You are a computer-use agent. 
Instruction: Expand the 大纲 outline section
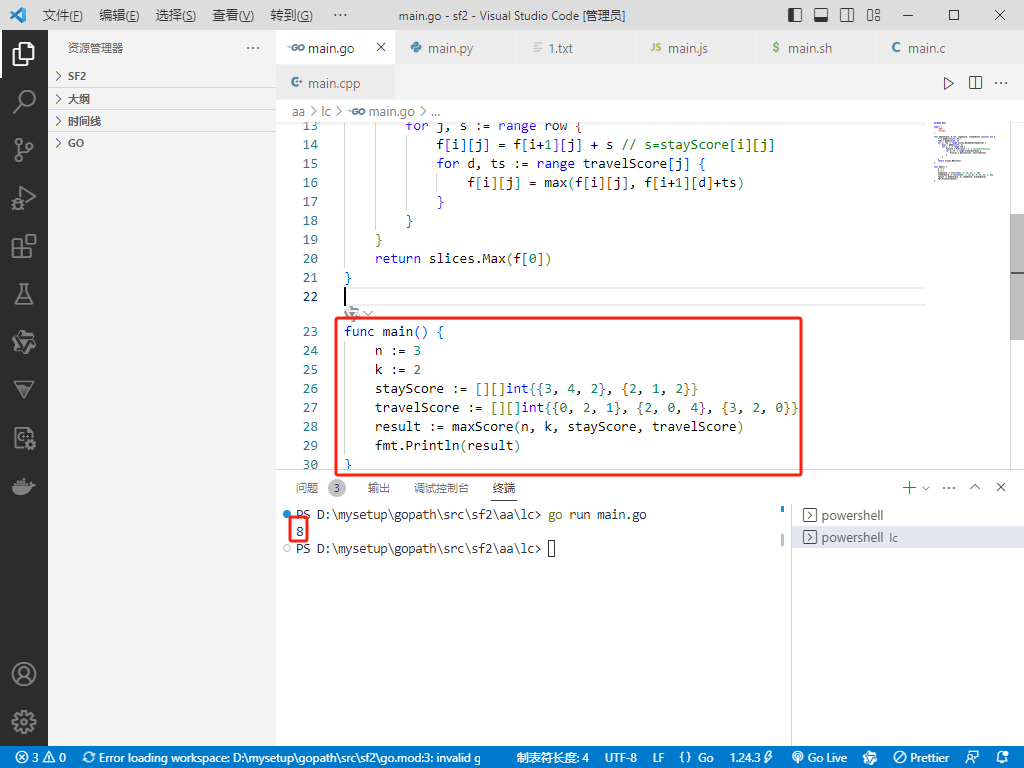pyautogui.click(x=162, y=99)
